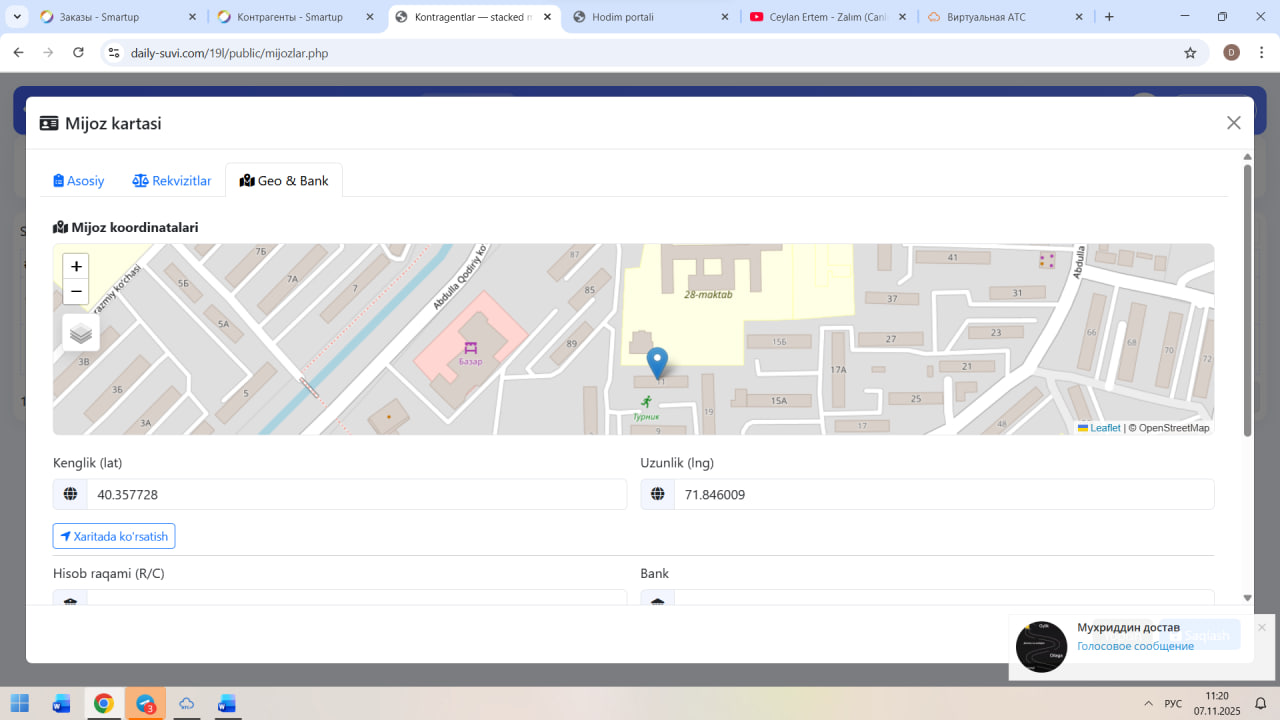
Task: Show hidden system tray icons
Action: pyautogui.click(x=1147, y=704)
